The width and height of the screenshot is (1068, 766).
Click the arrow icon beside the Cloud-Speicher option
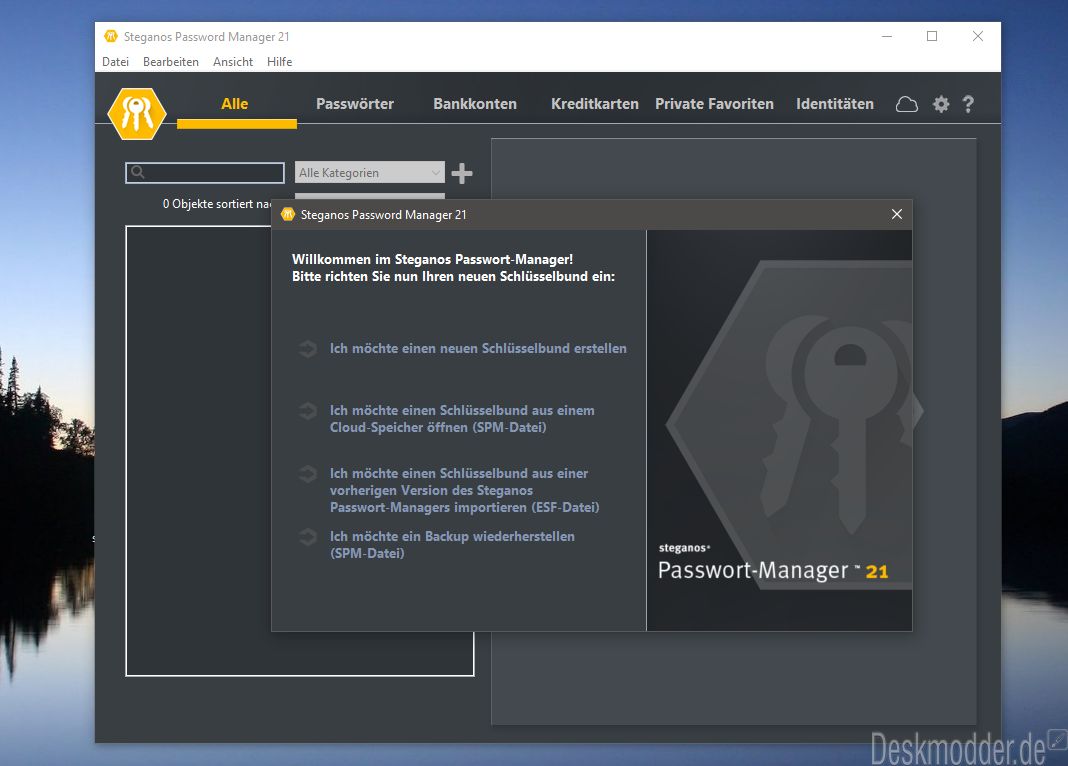(308, 411)
